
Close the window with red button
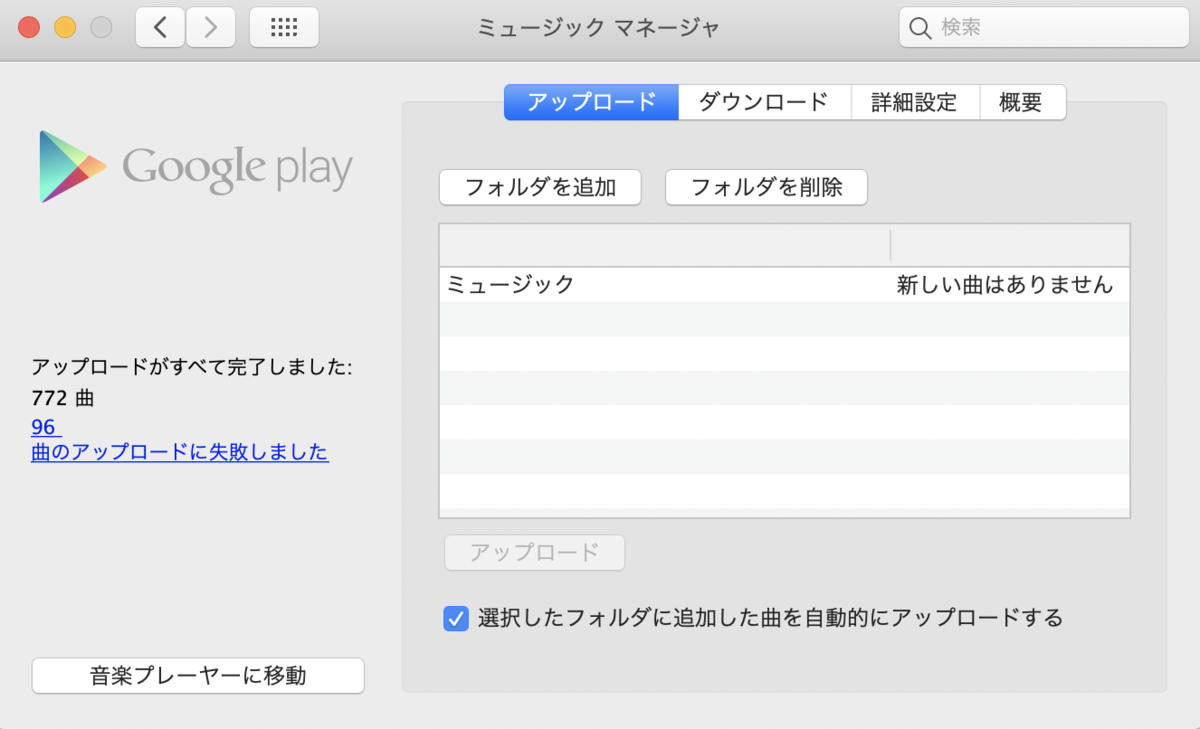pyautogui.click(x=28, y=28)
